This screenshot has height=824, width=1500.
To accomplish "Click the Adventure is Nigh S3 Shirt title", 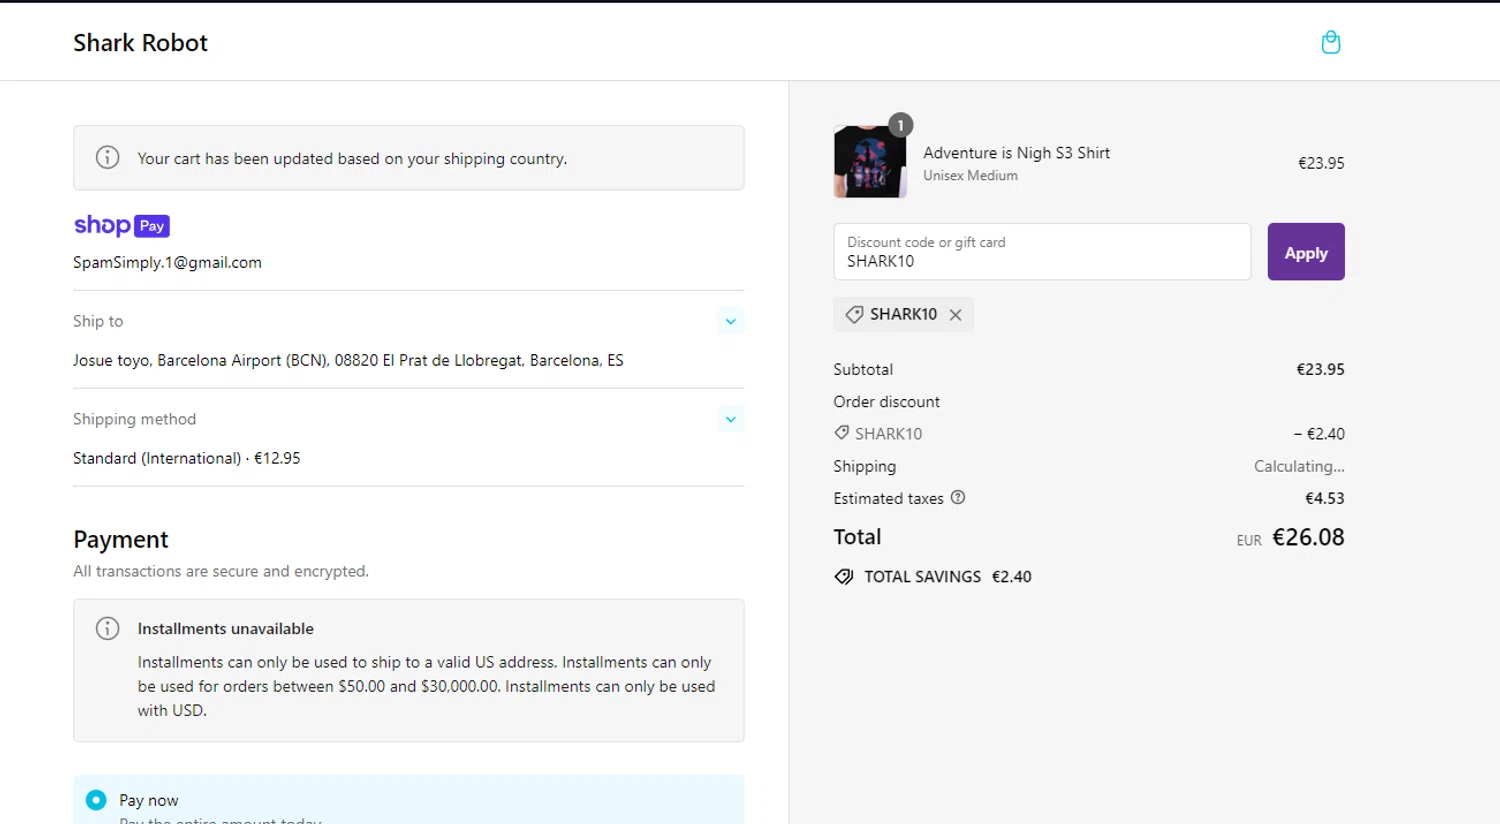I will click(1016, 153).
